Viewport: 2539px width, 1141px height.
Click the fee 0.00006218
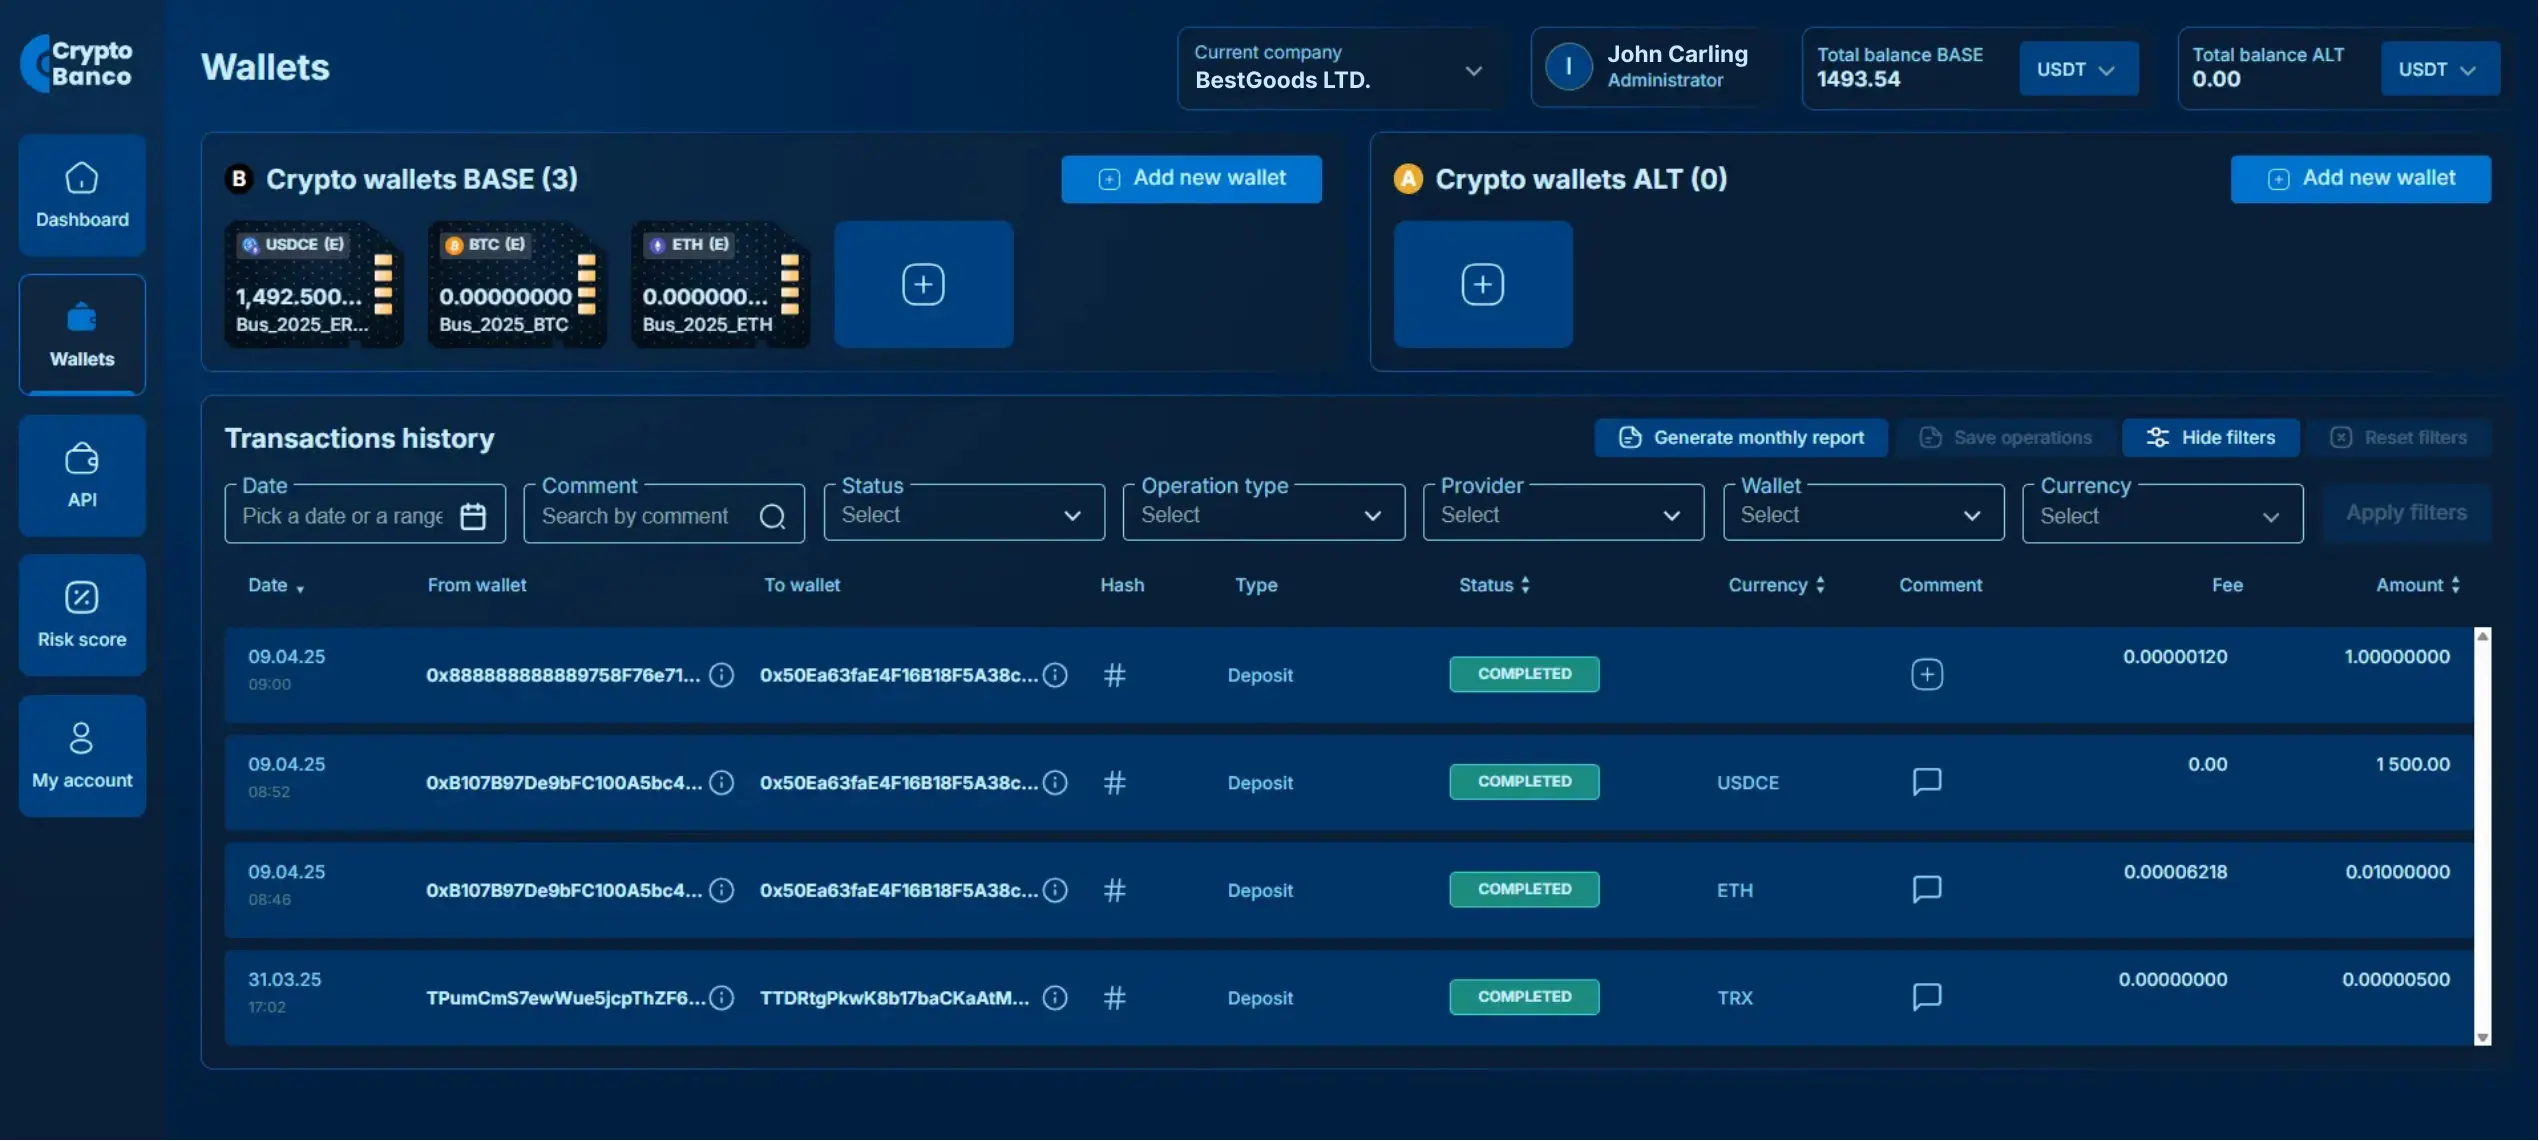pos(2175,873)
